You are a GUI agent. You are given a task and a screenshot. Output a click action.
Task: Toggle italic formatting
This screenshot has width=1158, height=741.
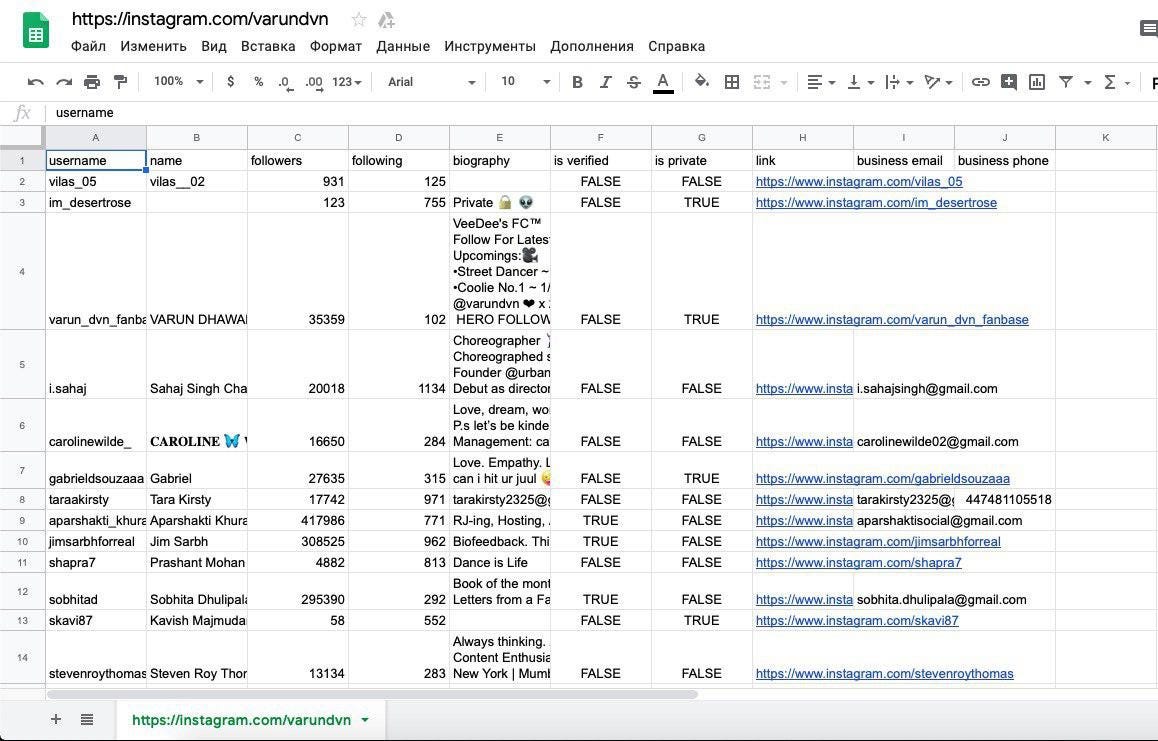click(x=606, y=82)
